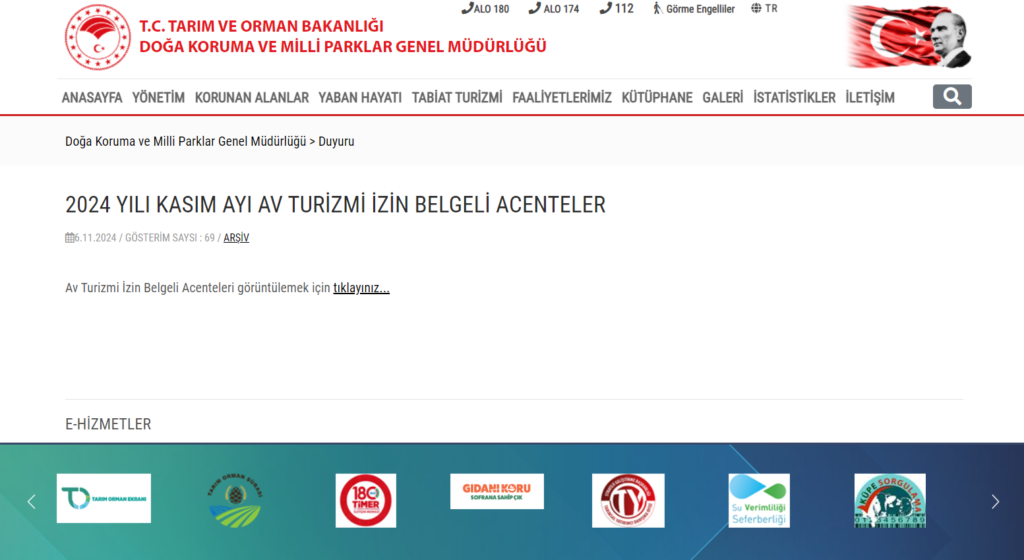Click the headline 2024 YILI KASIM AYI AV TURİZMİ
The height and width of the screenshot is (560, 1024).
pos(335,204)
